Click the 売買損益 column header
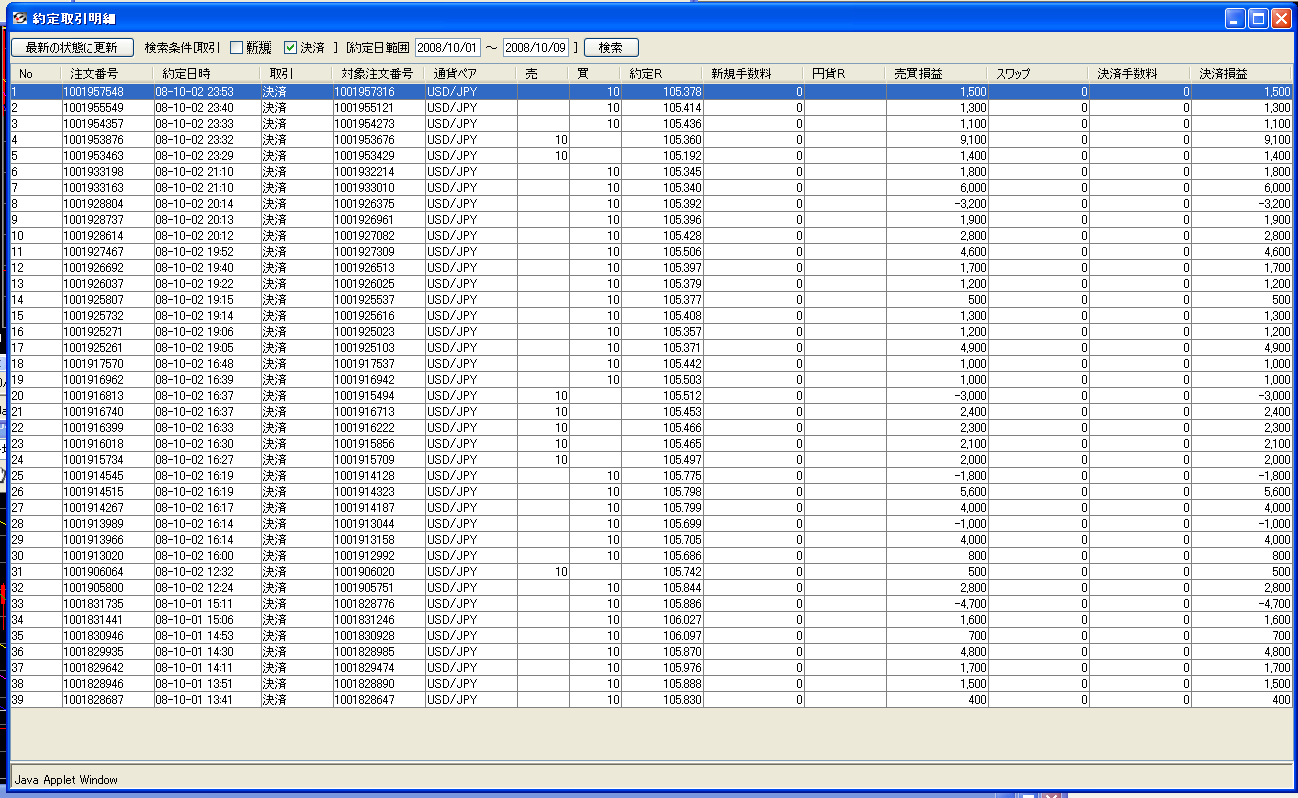 click(x=938, y=74)
